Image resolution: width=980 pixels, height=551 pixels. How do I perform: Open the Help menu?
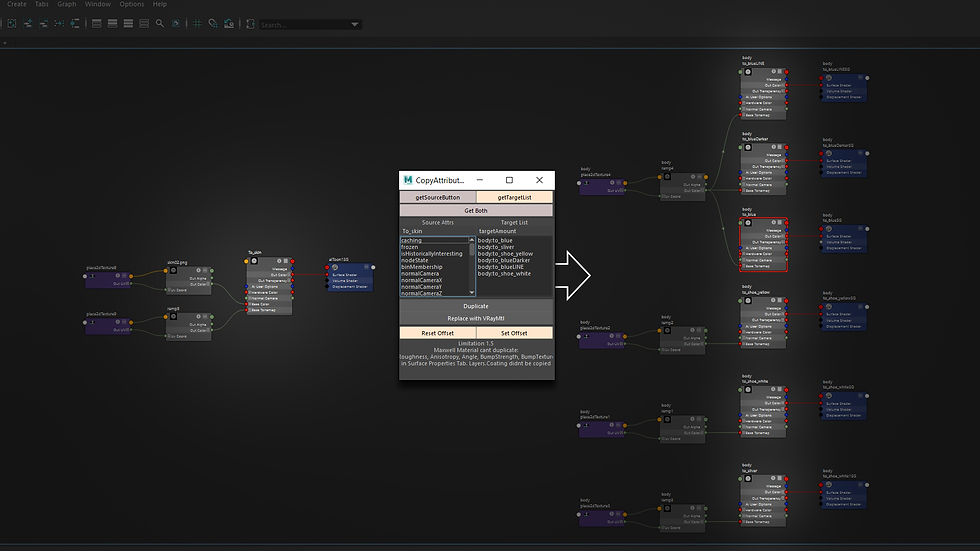click(160, 4)
